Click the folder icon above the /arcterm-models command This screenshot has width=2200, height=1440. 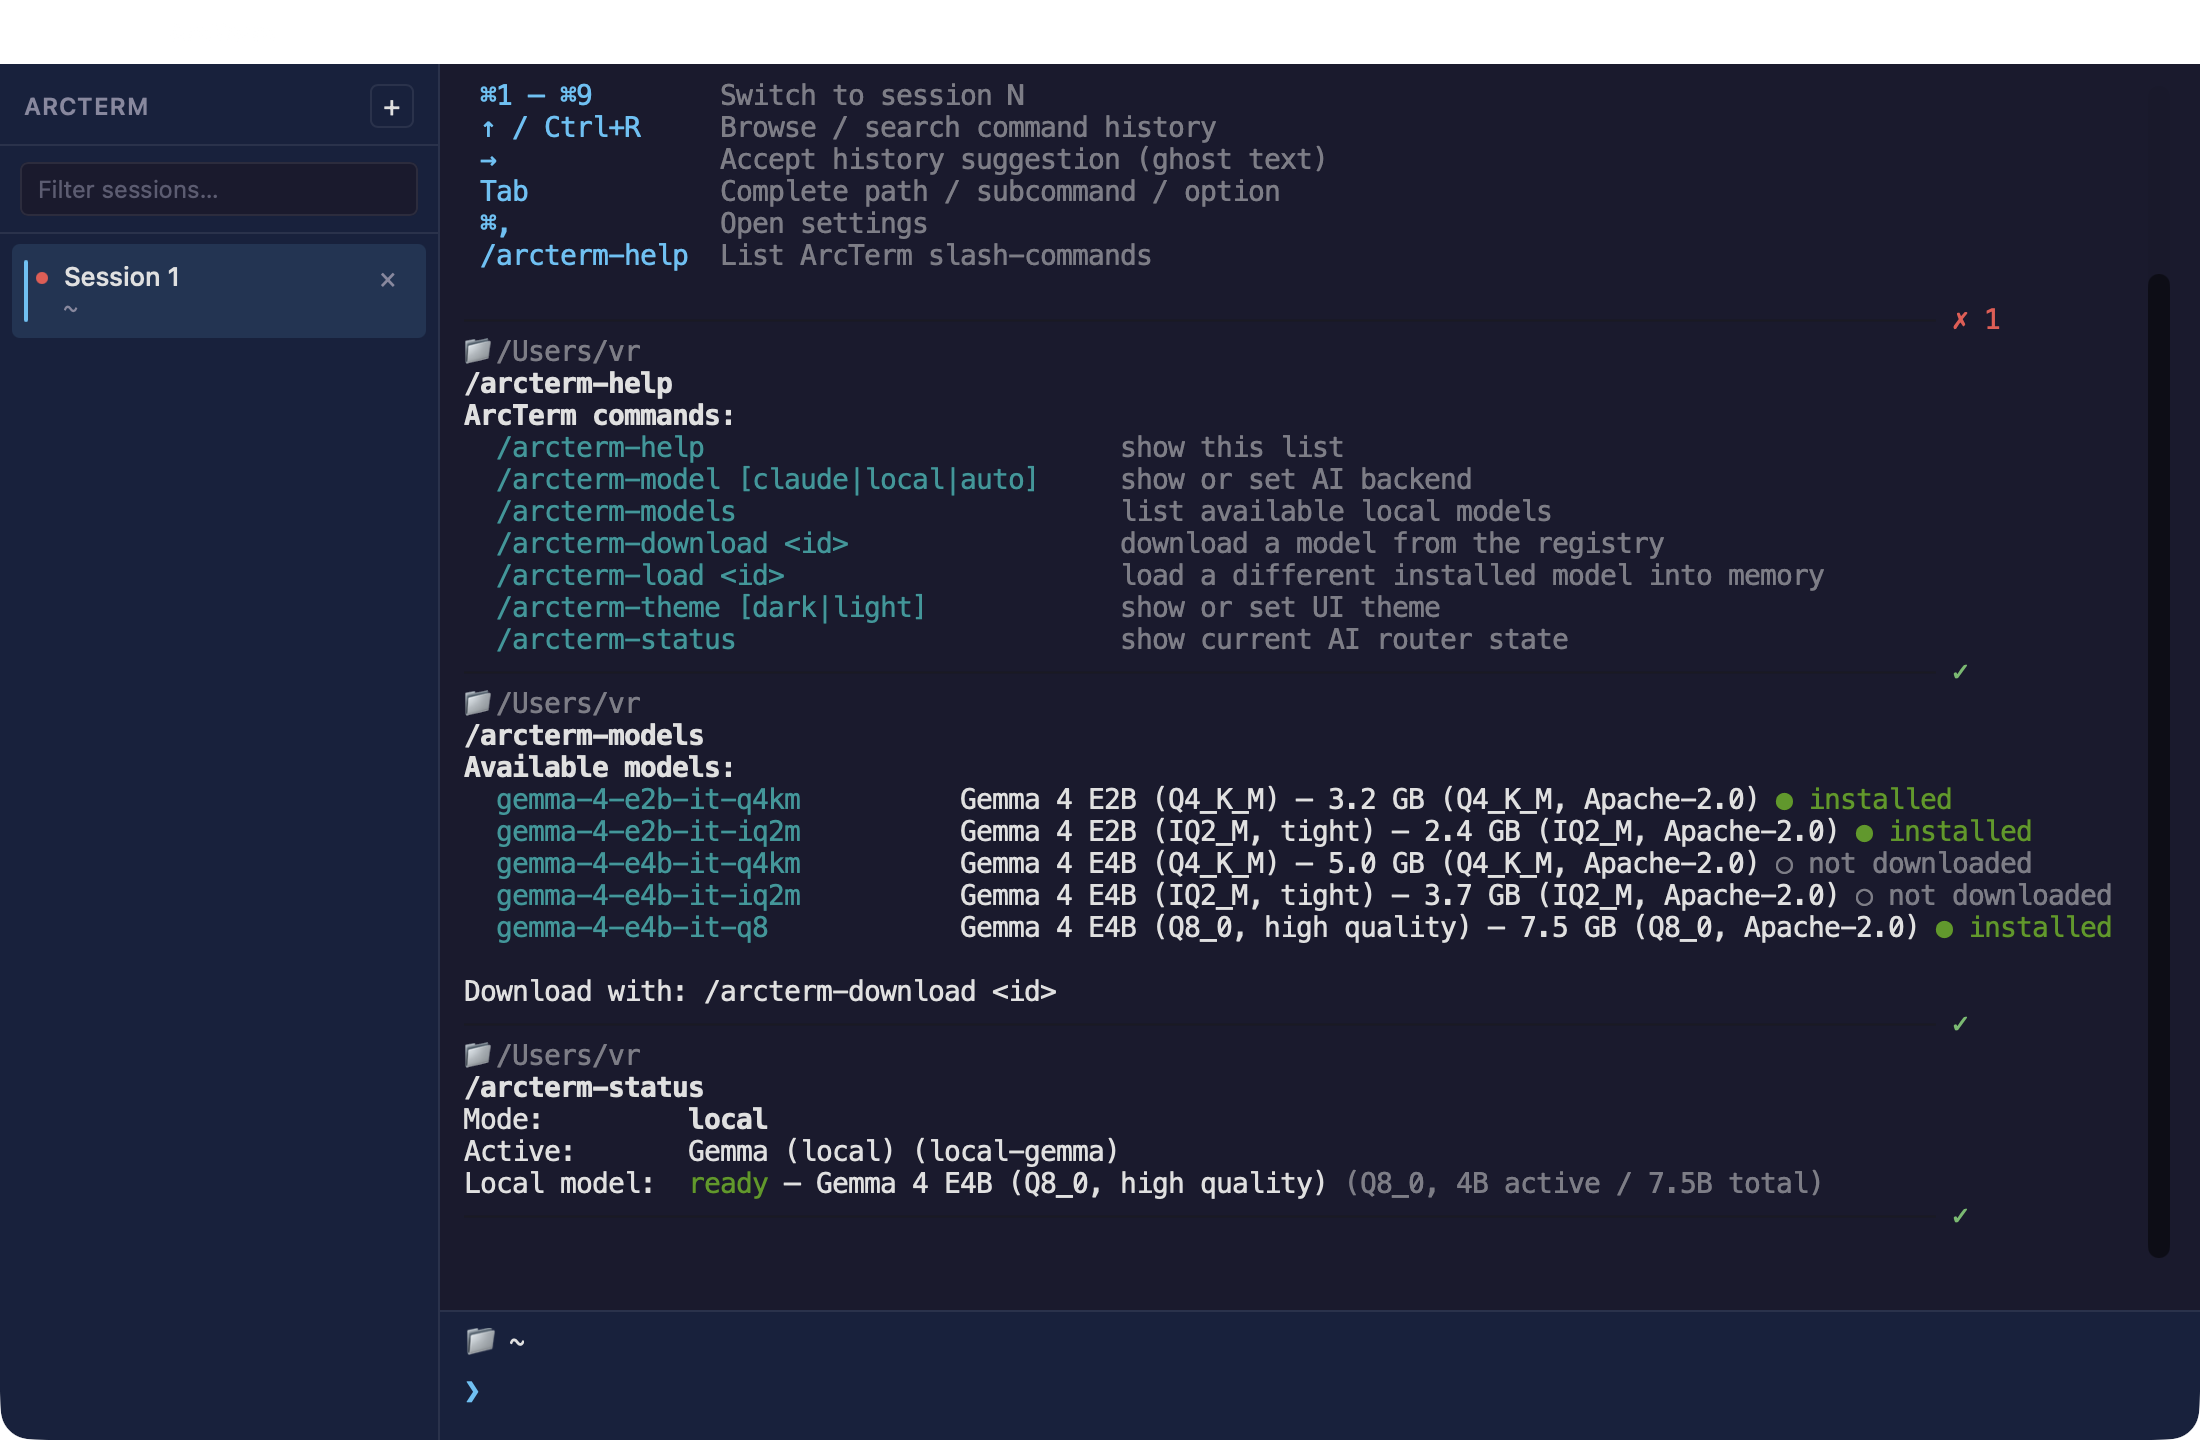pyautogui.click(x=478, y=703)
